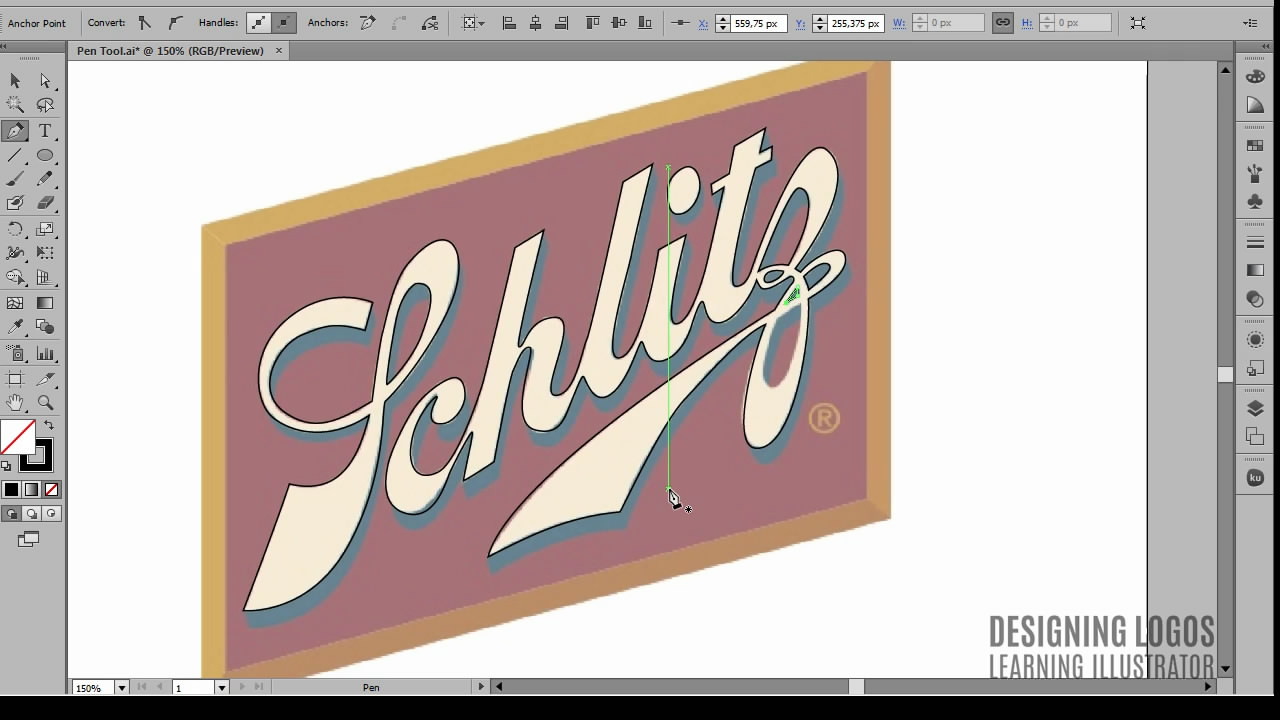Select the Free Transform tool

(45, 253)
